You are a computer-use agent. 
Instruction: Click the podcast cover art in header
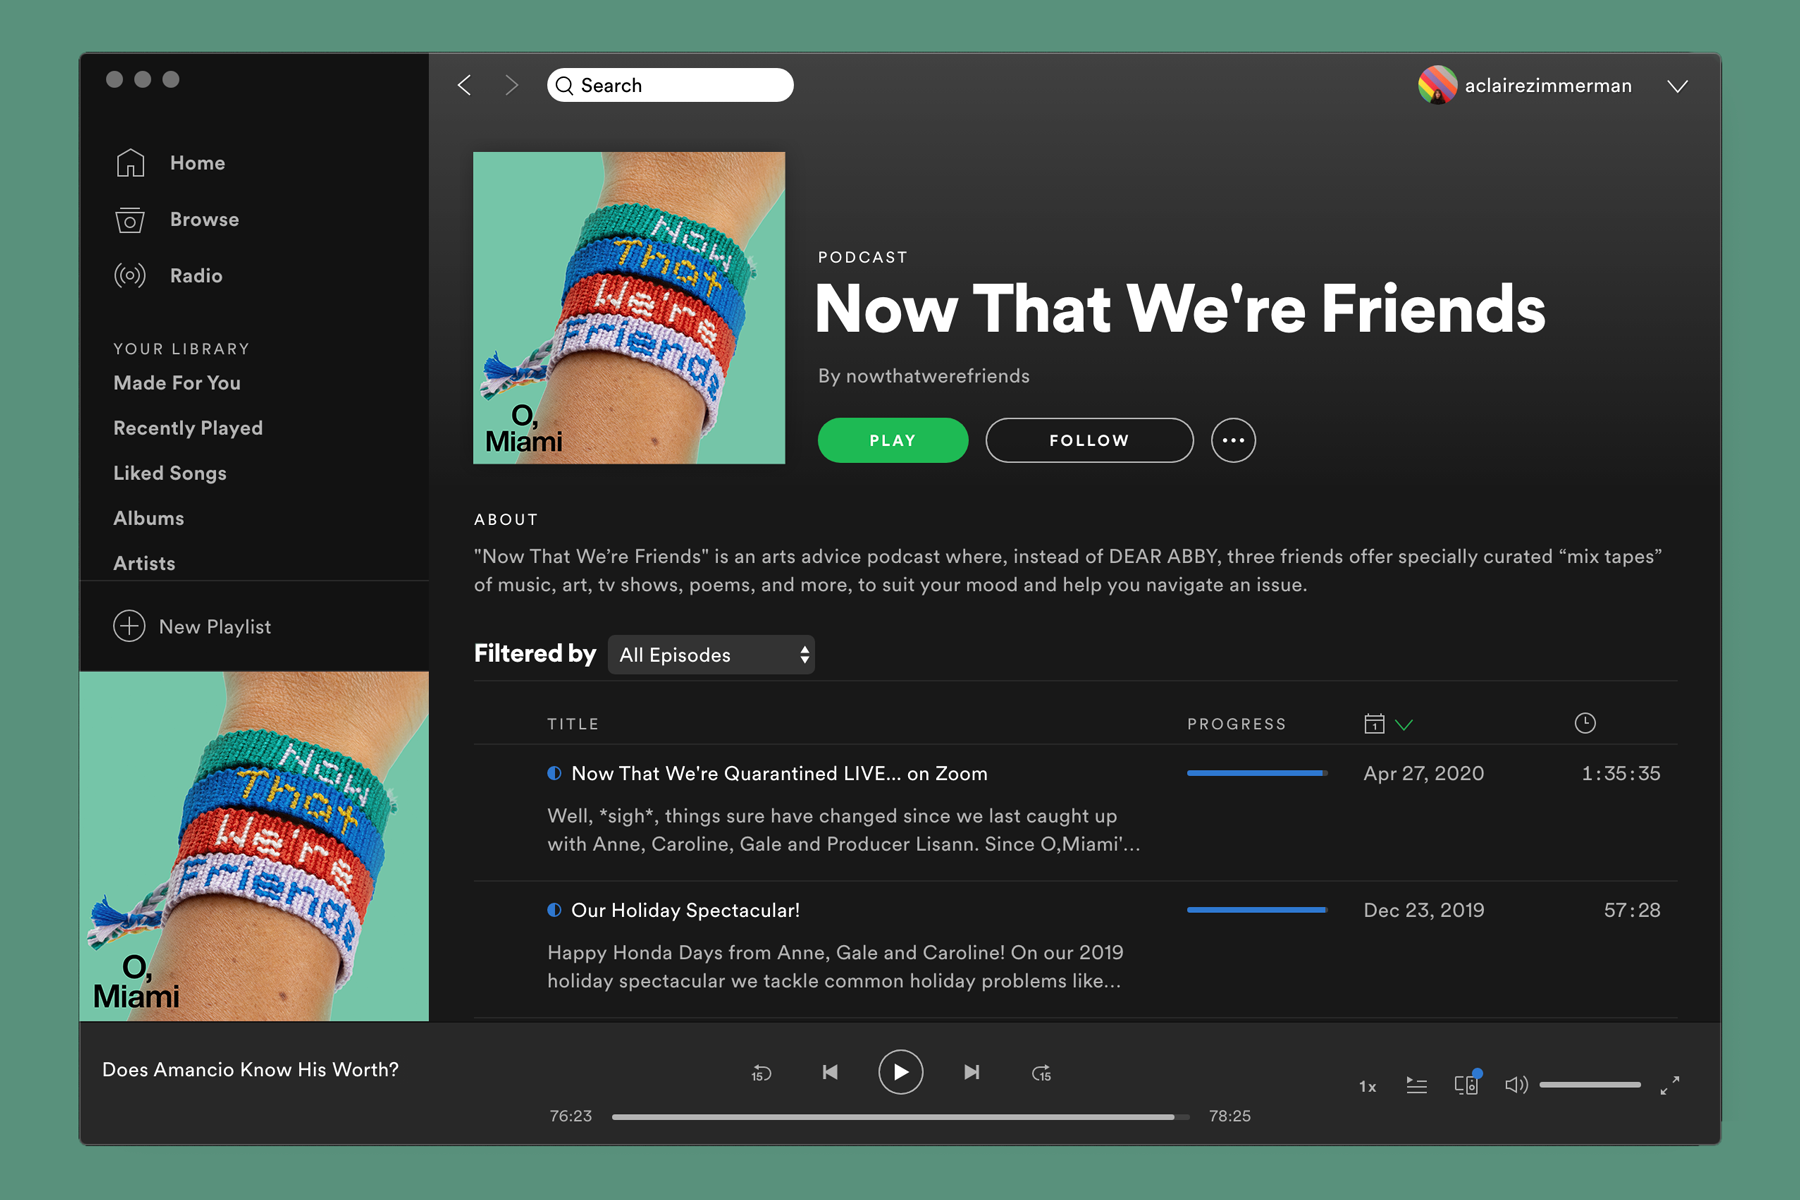coord(629,308)
